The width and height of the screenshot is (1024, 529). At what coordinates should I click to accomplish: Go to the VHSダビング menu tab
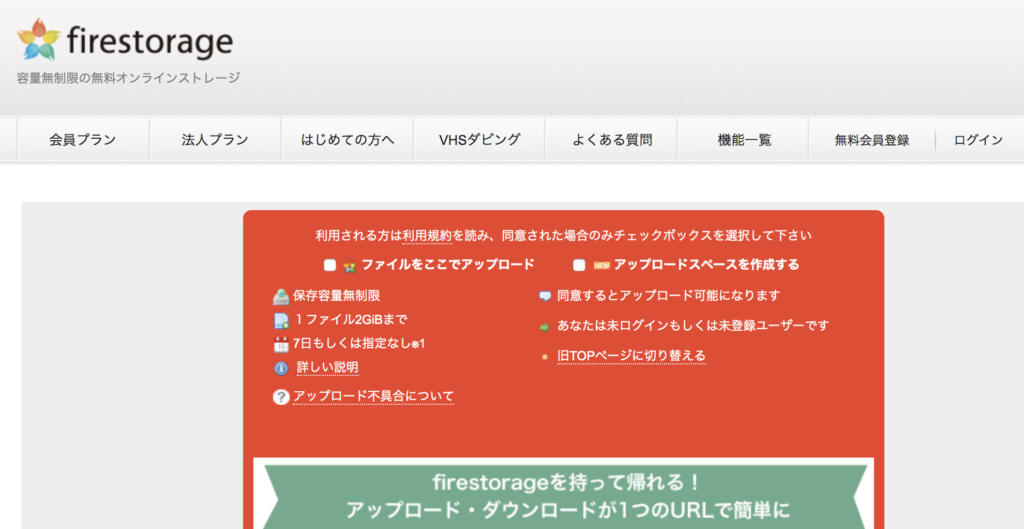(x=479, y=140)
